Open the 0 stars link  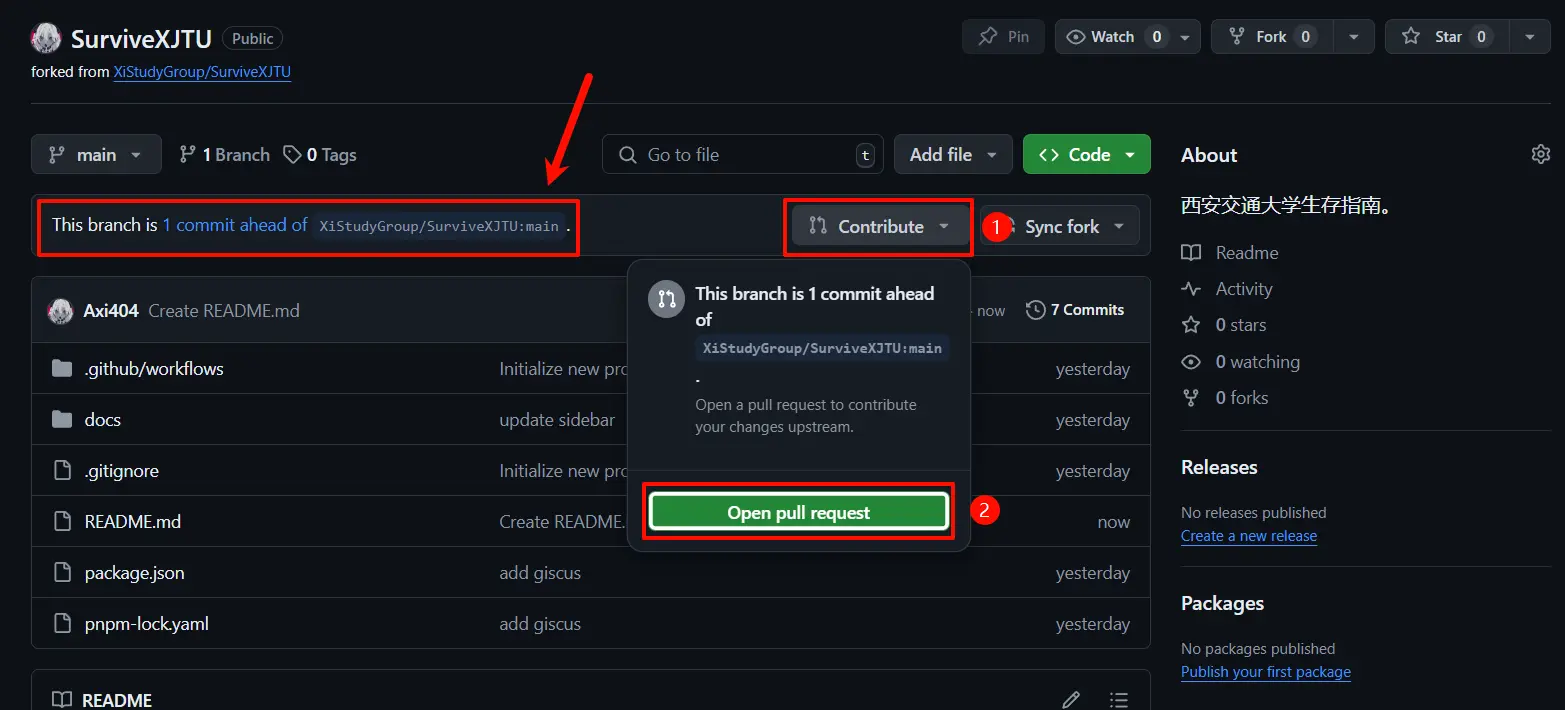tap(1224, 325)
